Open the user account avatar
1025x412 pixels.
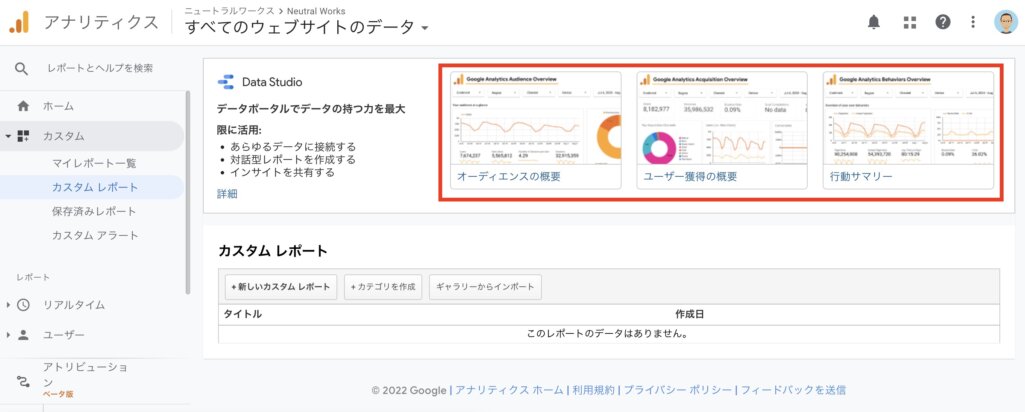click(x=1005, y=22)
